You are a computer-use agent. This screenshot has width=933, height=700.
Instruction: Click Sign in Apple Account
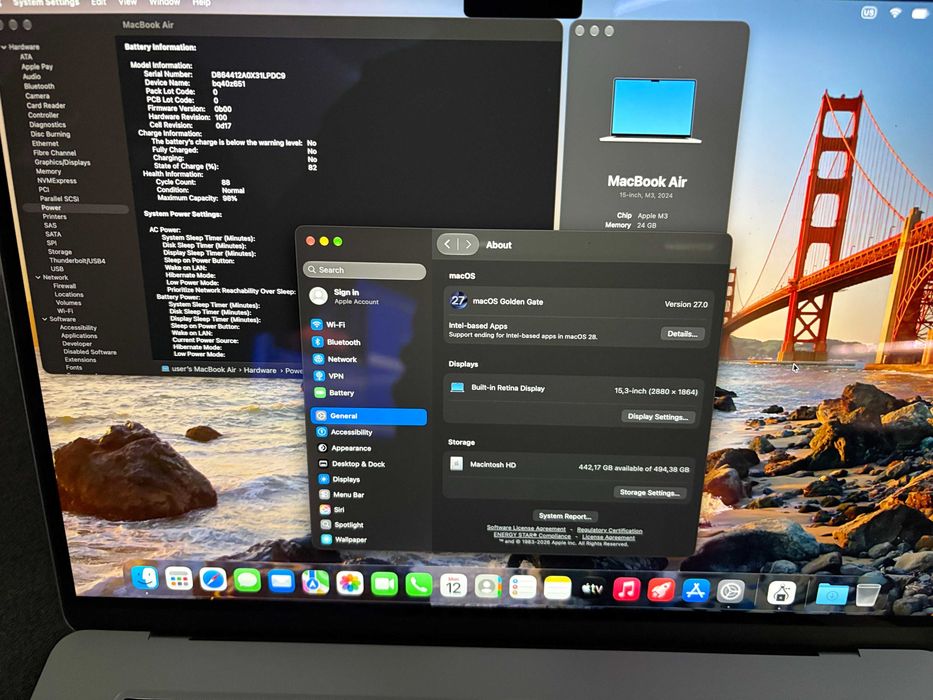(356, 296)
